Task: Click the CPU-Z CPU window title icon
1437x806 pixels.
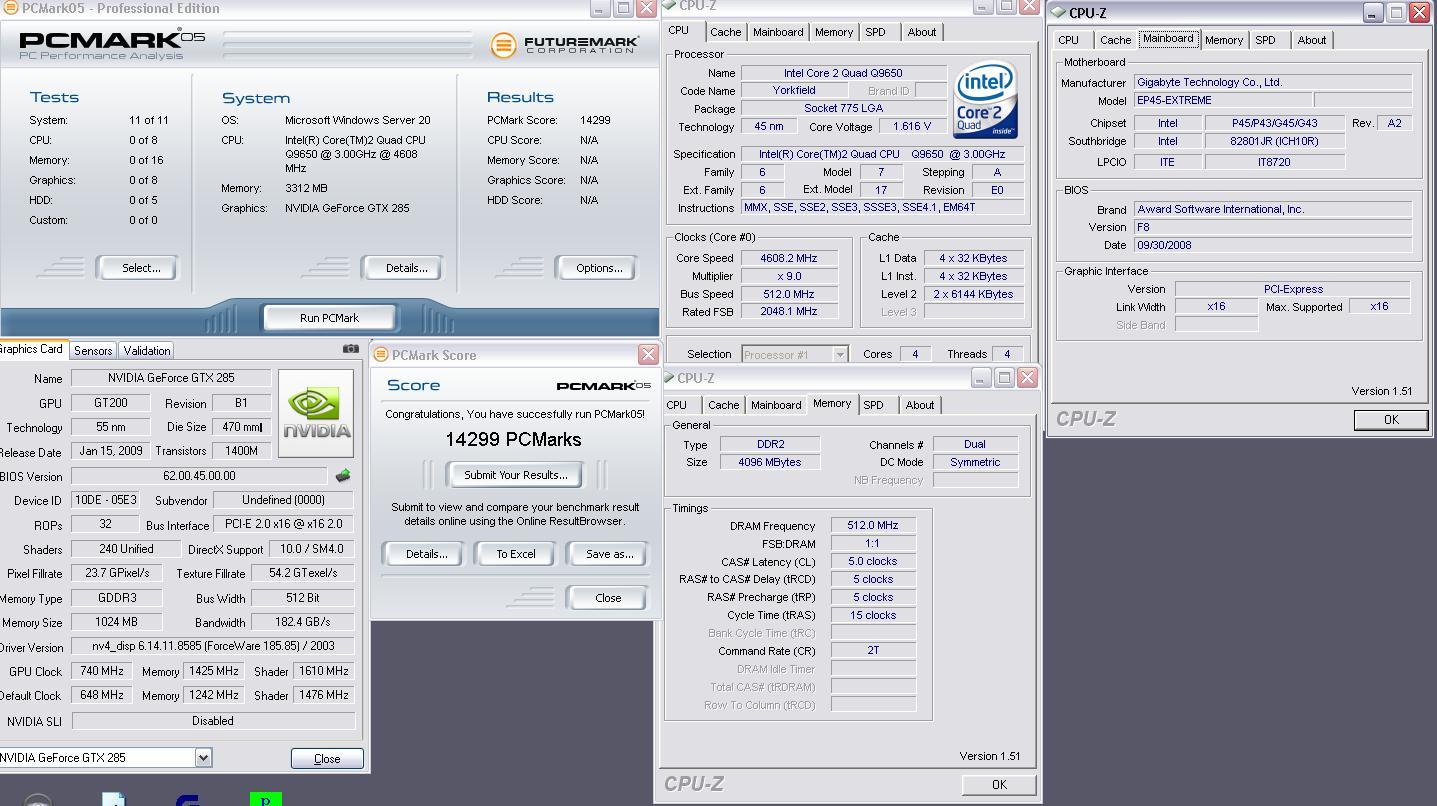Action: tap(669, 6)
